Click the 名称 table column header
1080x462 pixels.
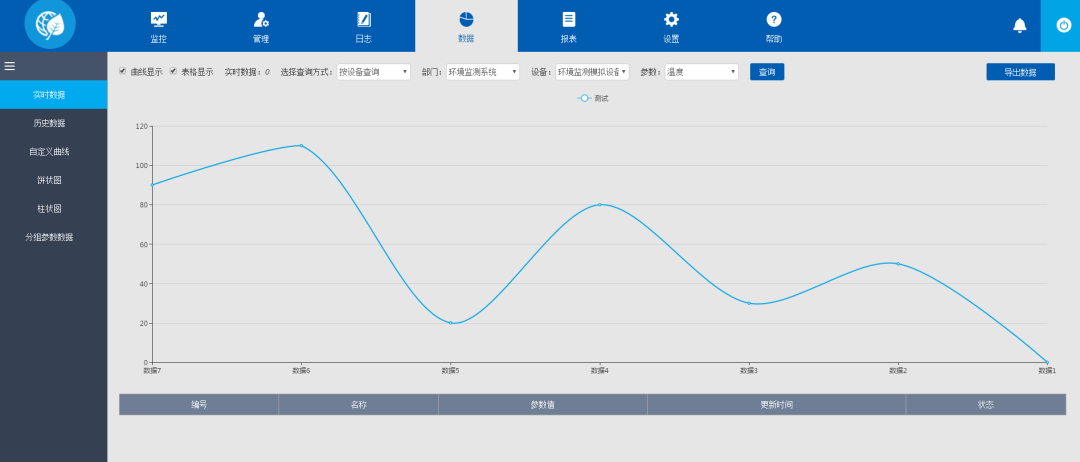click(358, 405)
